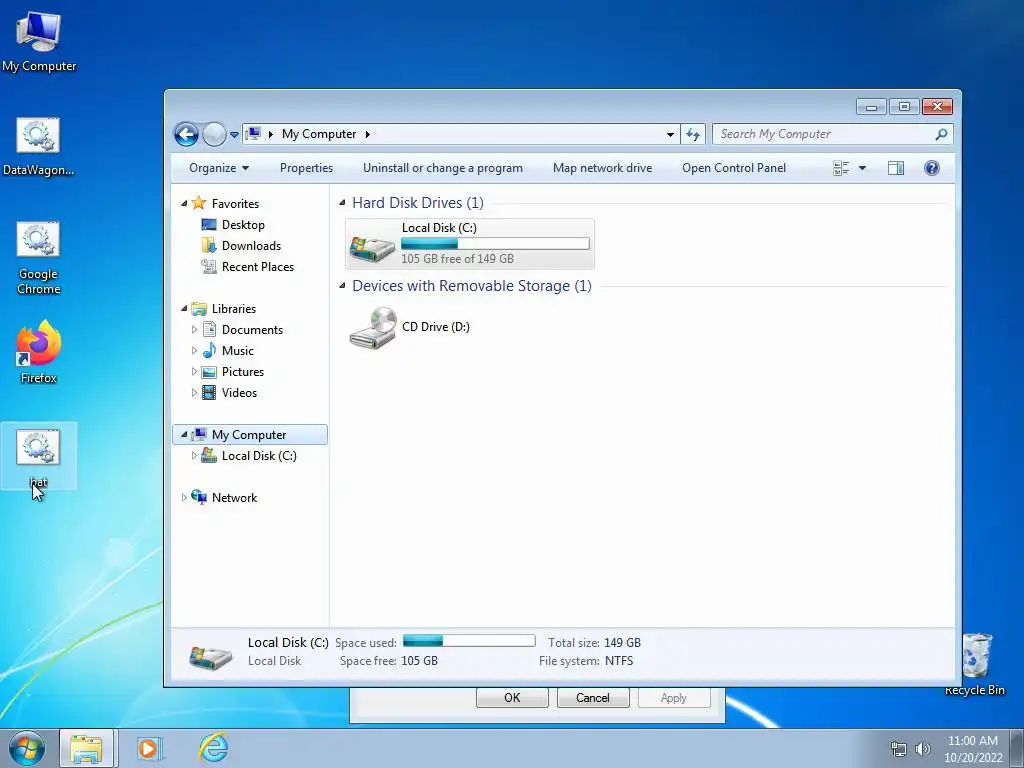1024x768 pixels.
Task: Click the Total size 149 GB value
Action: coord(622,643)
